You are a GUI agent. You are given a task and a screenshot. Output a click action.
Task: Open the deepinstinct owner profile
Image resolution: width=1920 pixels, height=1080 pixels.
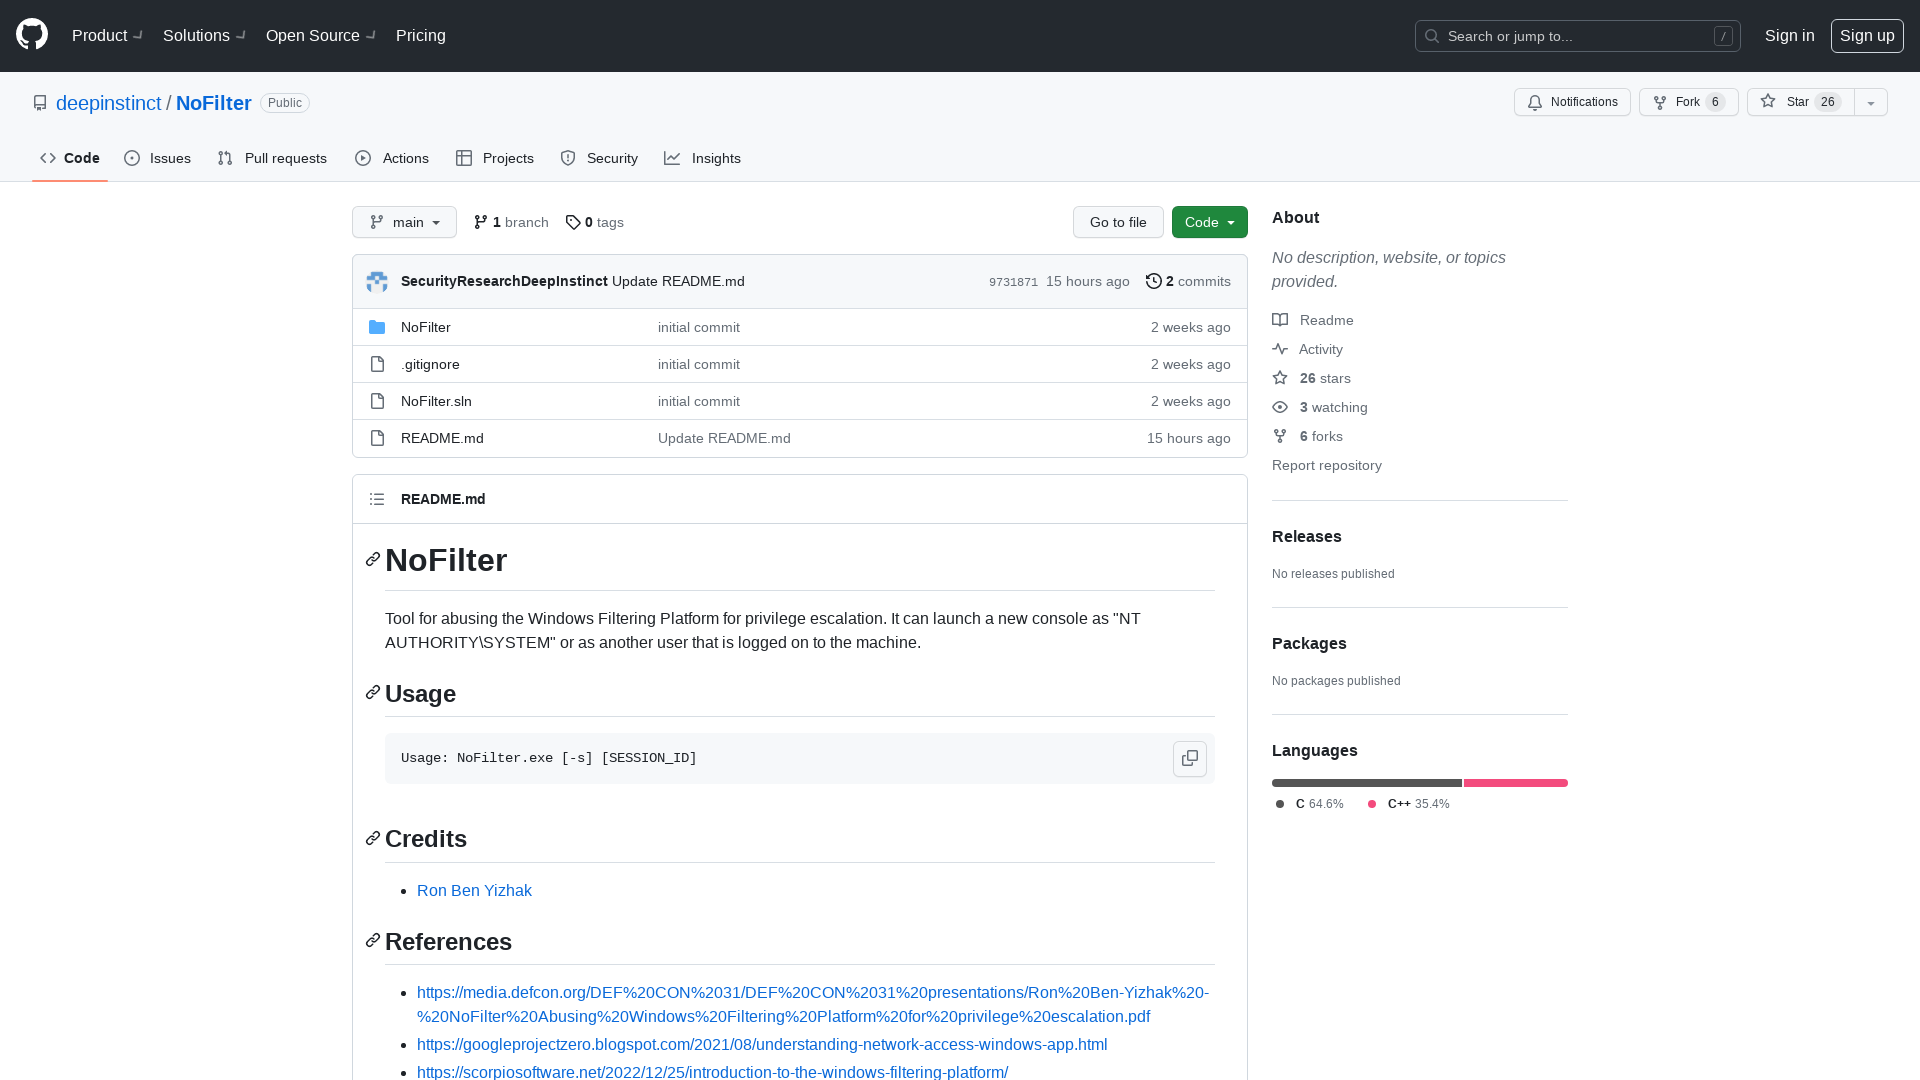click(x=108, y=103)
